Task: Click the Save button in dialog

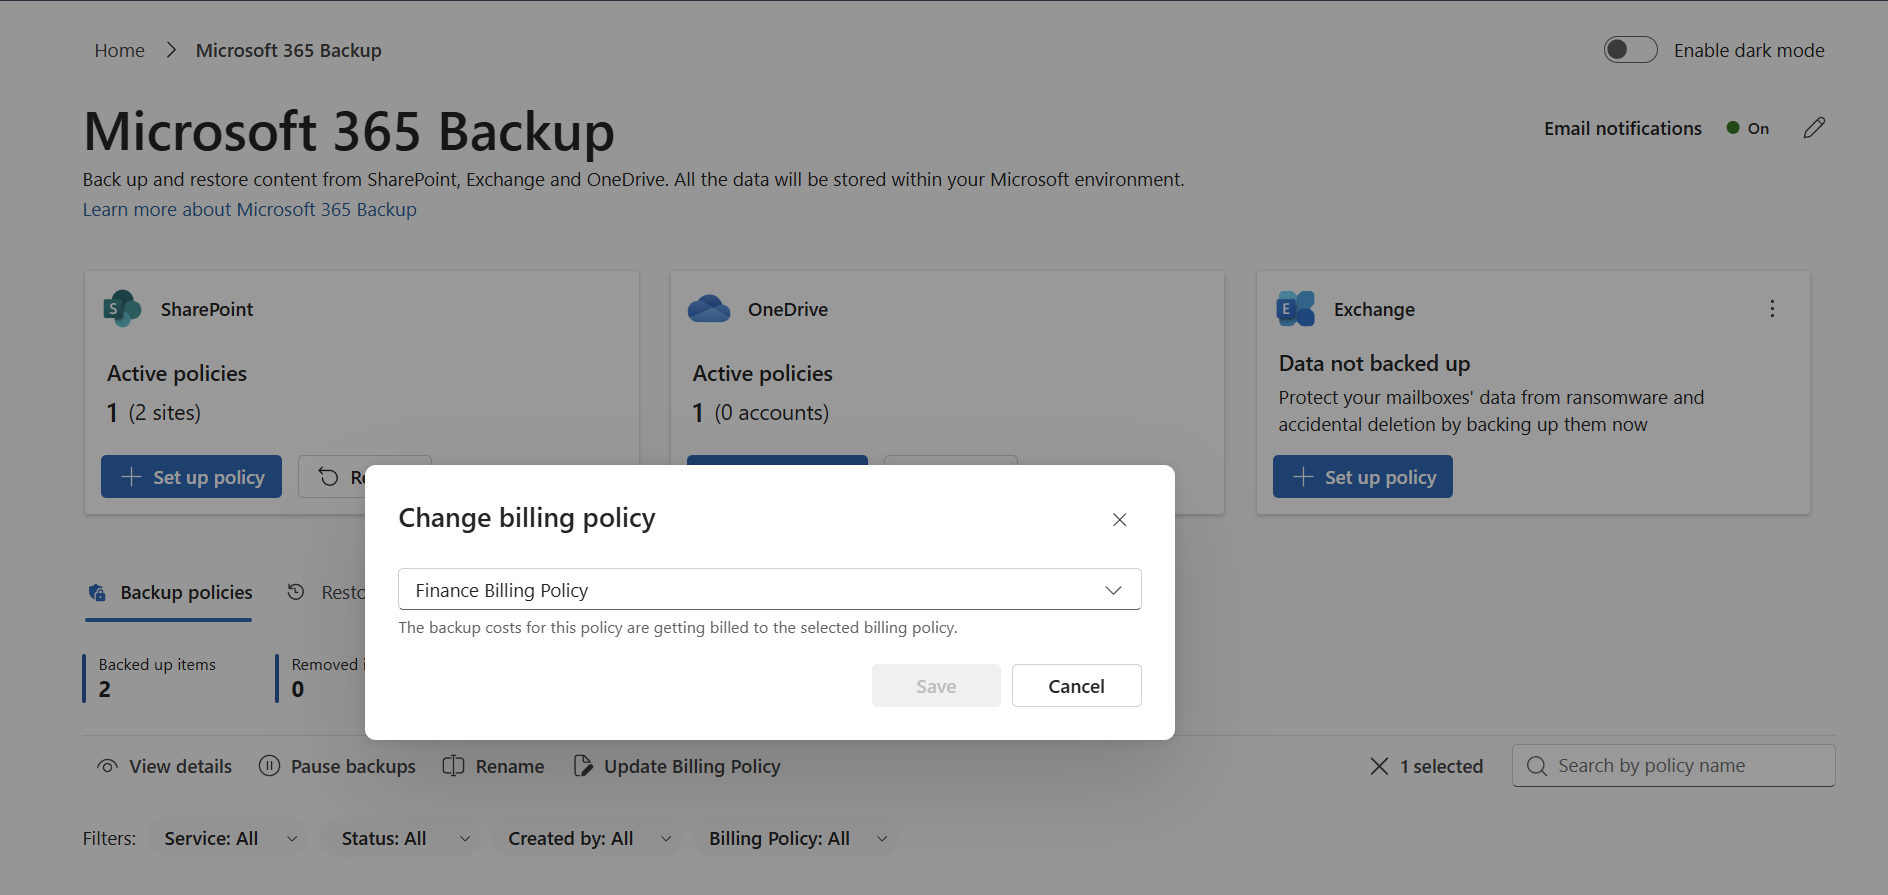Action: (x=936, y=686)
